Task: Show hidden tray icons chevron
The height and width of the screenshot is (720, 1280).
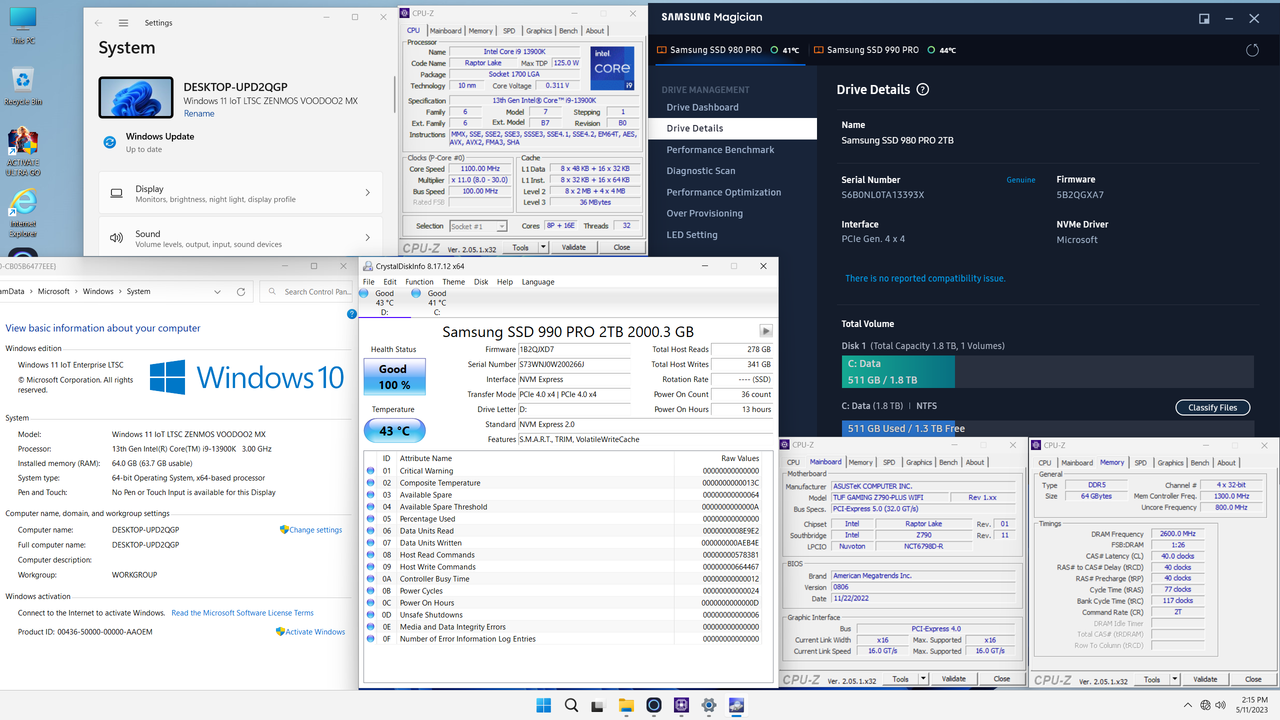Action: [x=1188, y=705]
